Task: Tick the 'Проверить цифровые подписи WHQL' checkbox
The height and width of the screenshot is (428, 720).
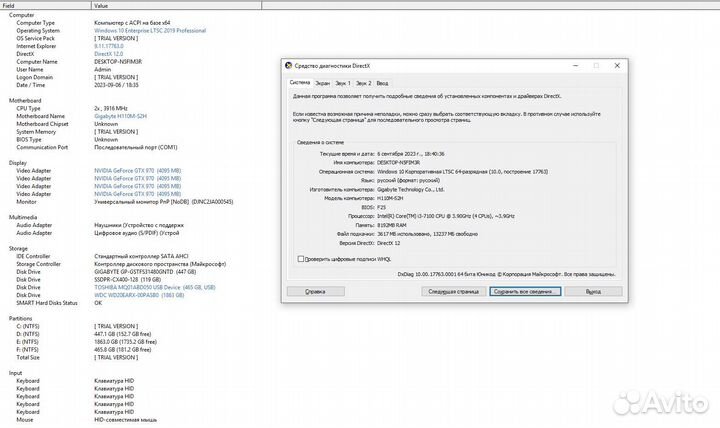Action: 301,259
